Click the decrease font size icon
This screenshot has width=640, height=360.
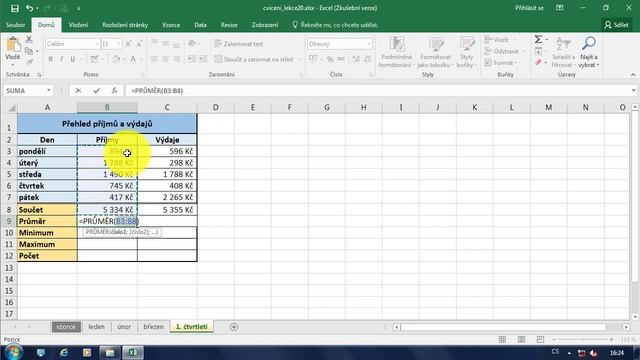(x=139, y=44)
